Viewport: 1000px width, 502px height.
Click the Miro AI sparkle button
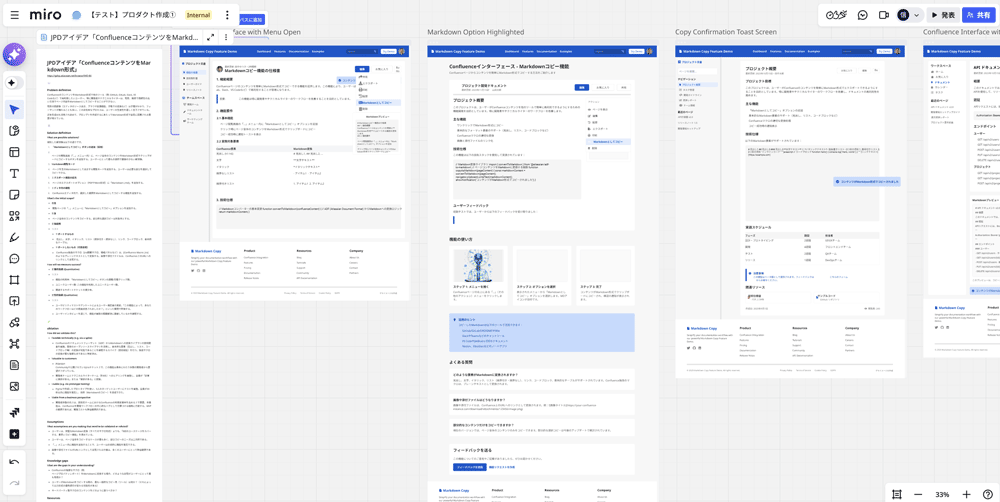click(14, 54)
